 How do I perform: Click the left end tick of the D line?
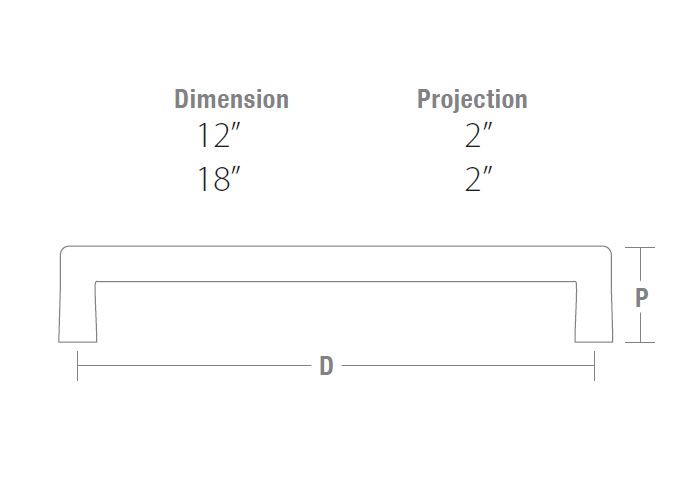pyautogui.click(x=78, y=366)
